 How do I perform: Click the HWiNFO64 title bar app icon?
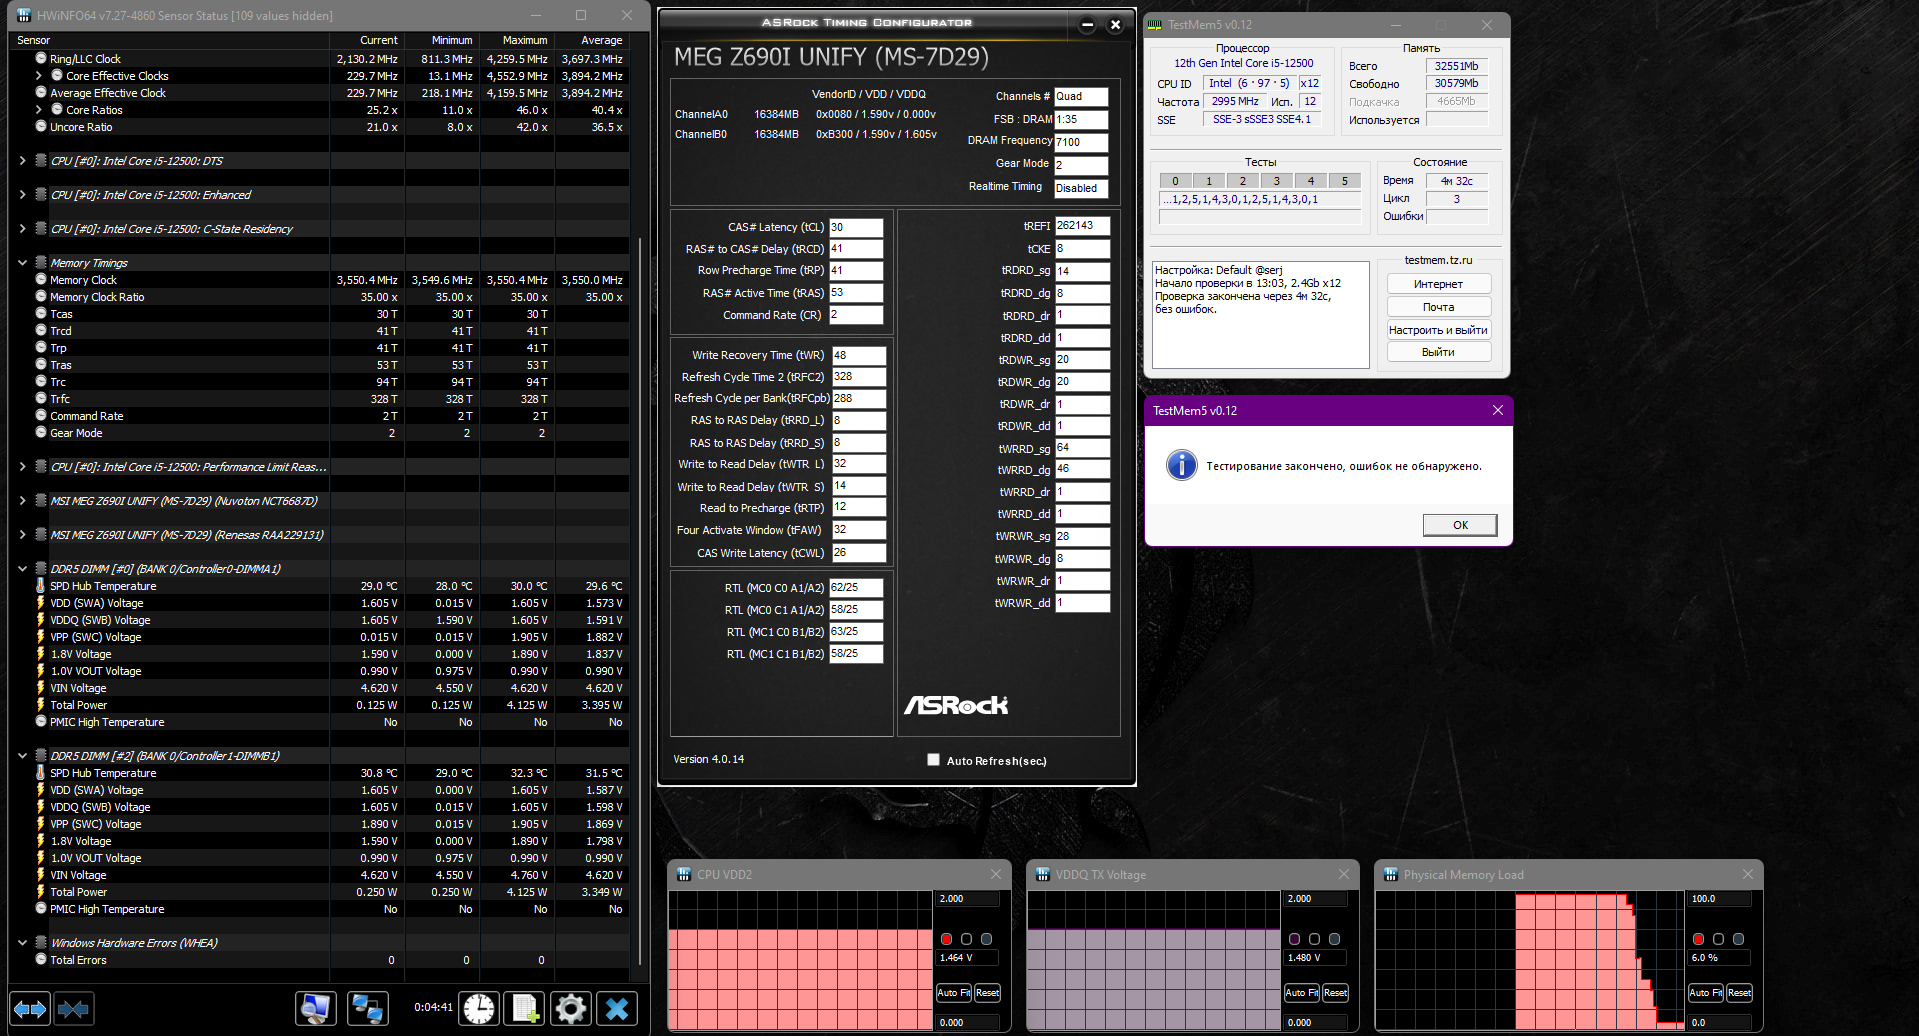pos(24,15)
